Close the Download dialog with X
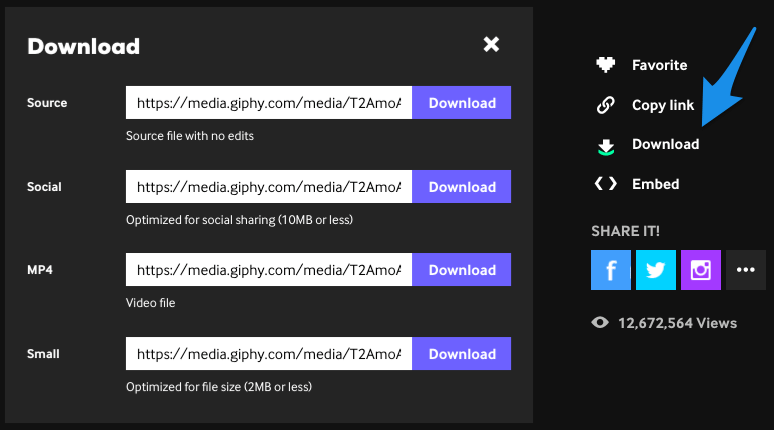This screenshot has height=430, width=774. pyautogui.click(x=491, y=44)
